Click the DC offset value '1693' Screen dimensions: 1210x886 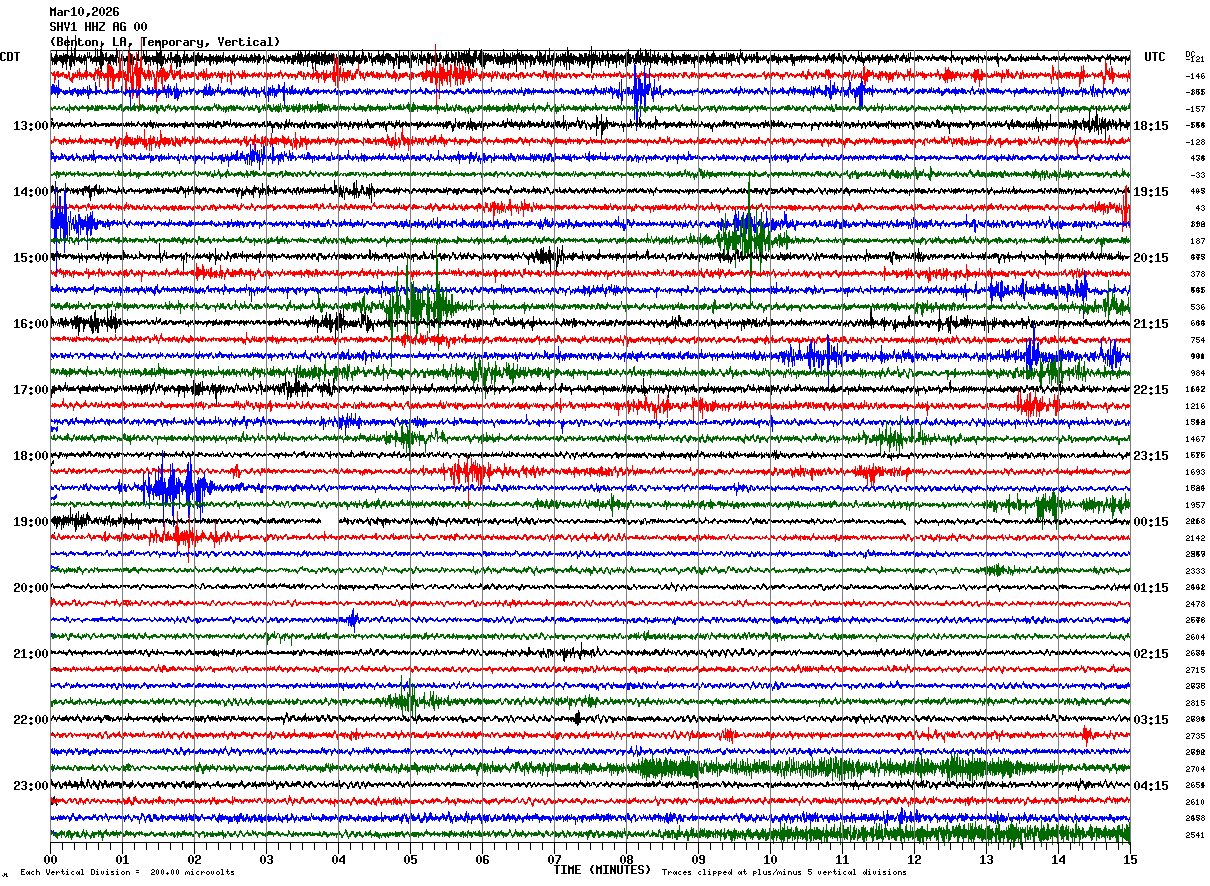click(1195, 472)
